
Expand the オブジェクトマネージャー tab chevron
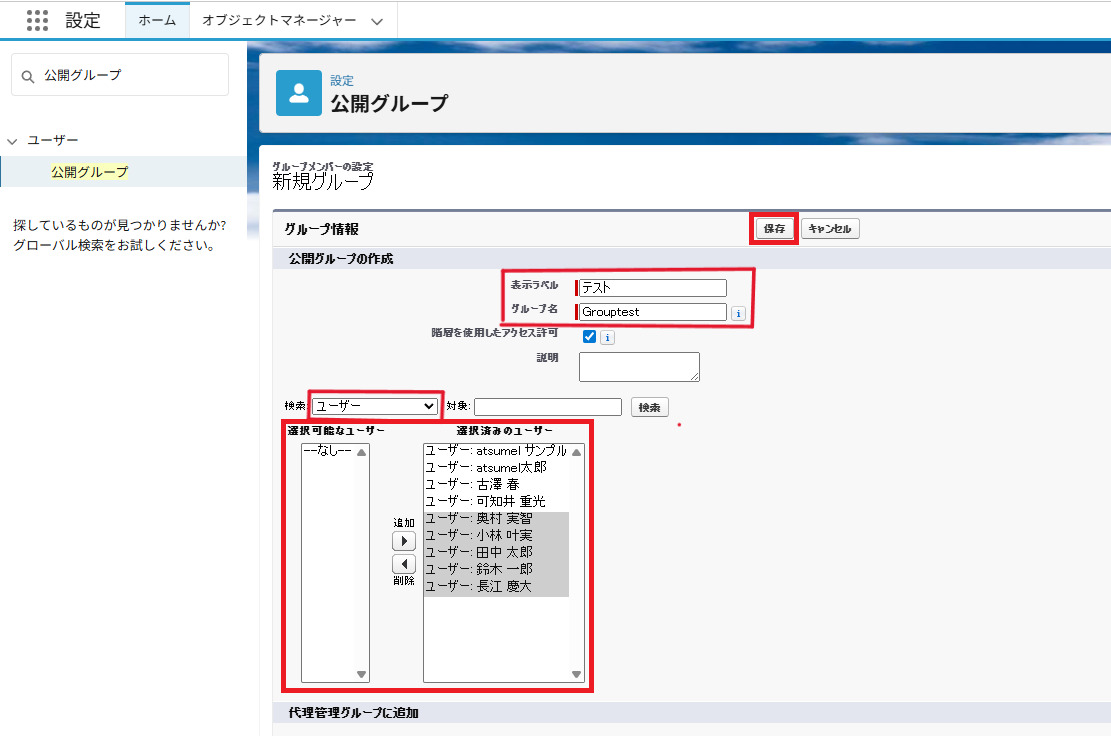point(376,21)
